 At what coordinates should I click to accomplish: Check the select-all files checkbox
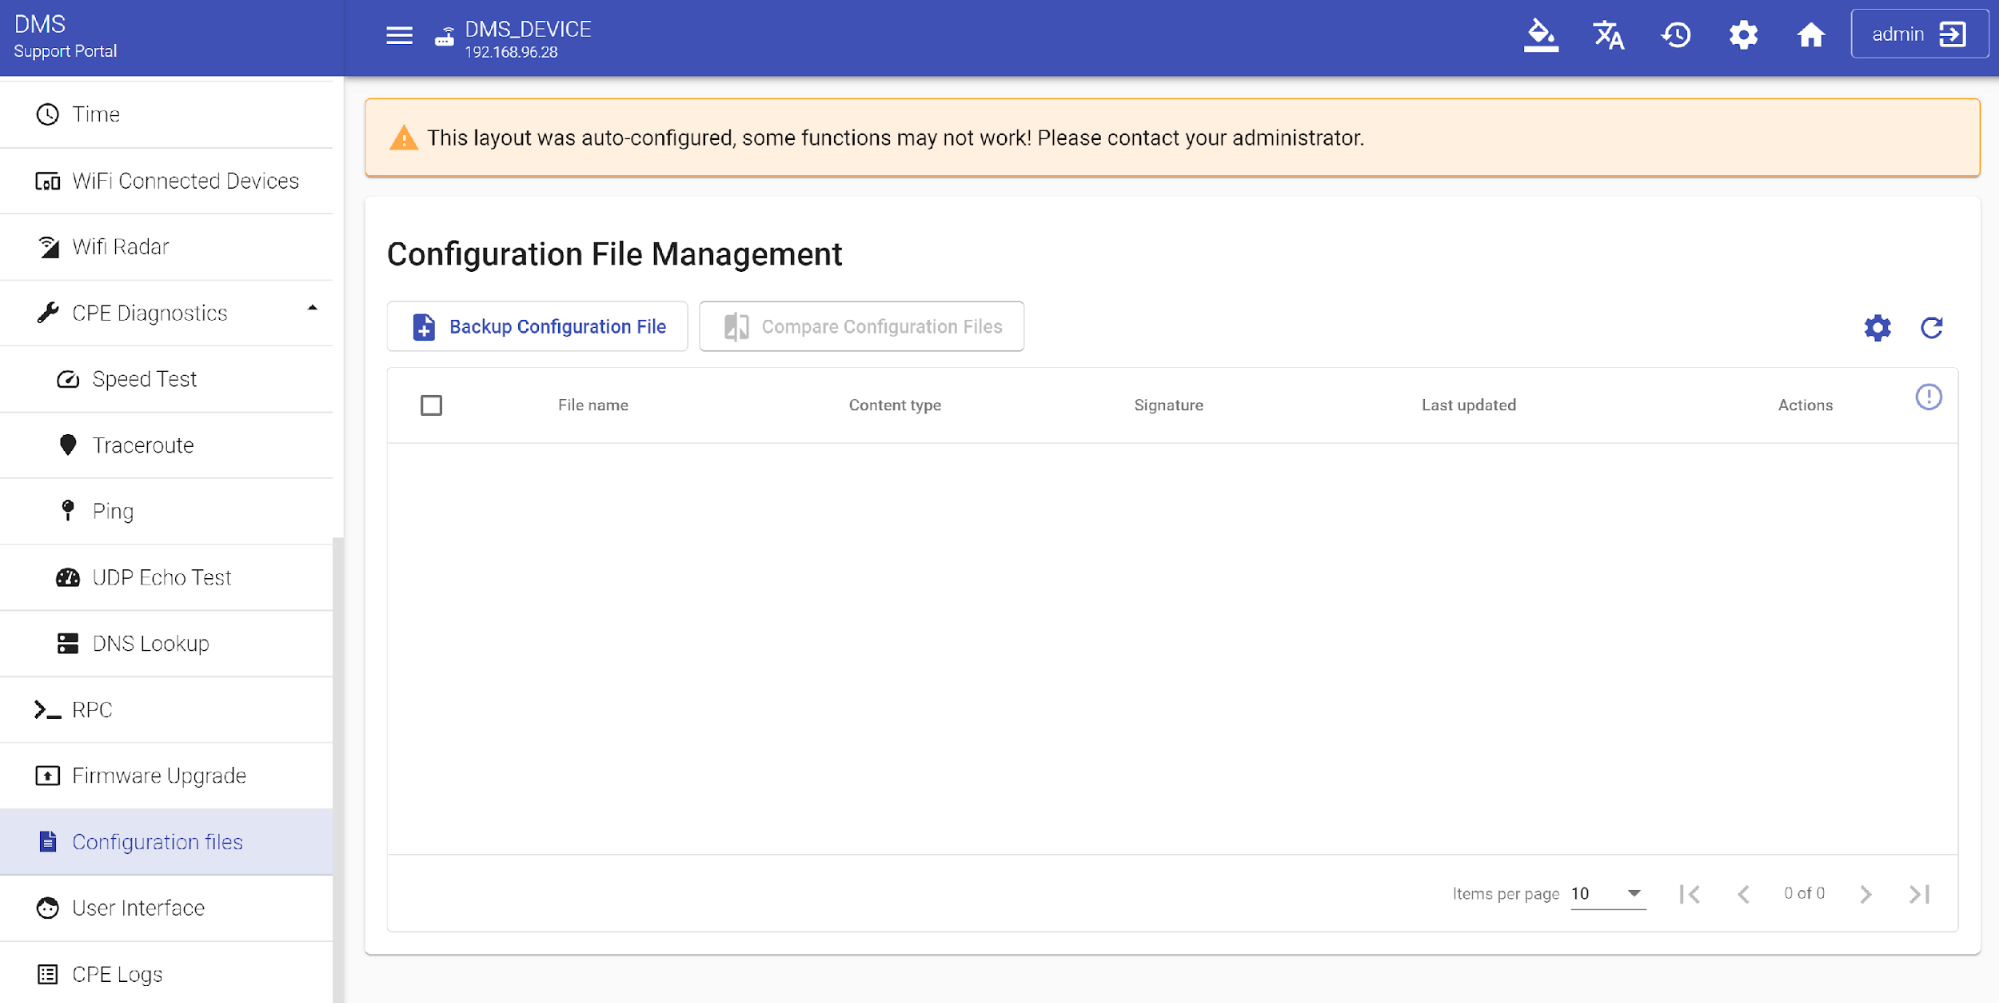431,405
